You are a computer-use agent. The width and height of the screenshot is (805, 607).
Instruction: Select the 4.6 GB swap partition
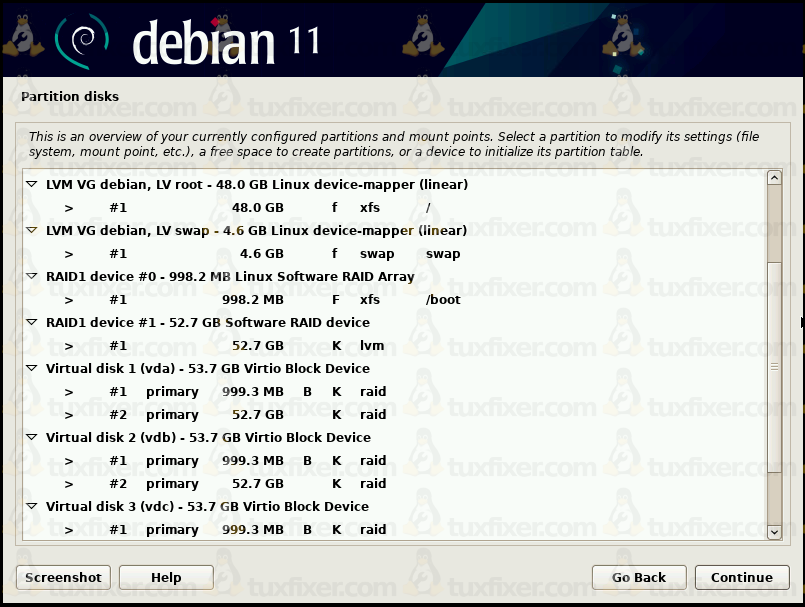coord(250,254)
